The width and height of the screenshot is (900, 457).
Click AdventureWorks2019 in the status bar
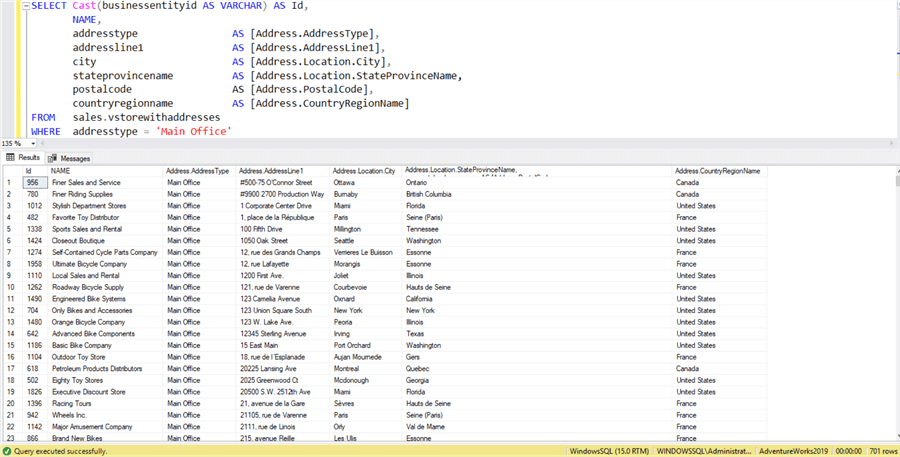[x=792, y=450]
